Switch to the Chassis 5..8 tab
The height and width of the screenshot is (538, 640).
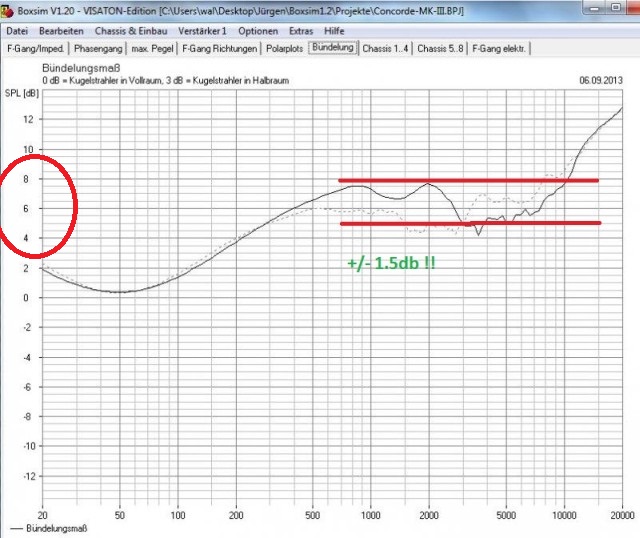440,49
